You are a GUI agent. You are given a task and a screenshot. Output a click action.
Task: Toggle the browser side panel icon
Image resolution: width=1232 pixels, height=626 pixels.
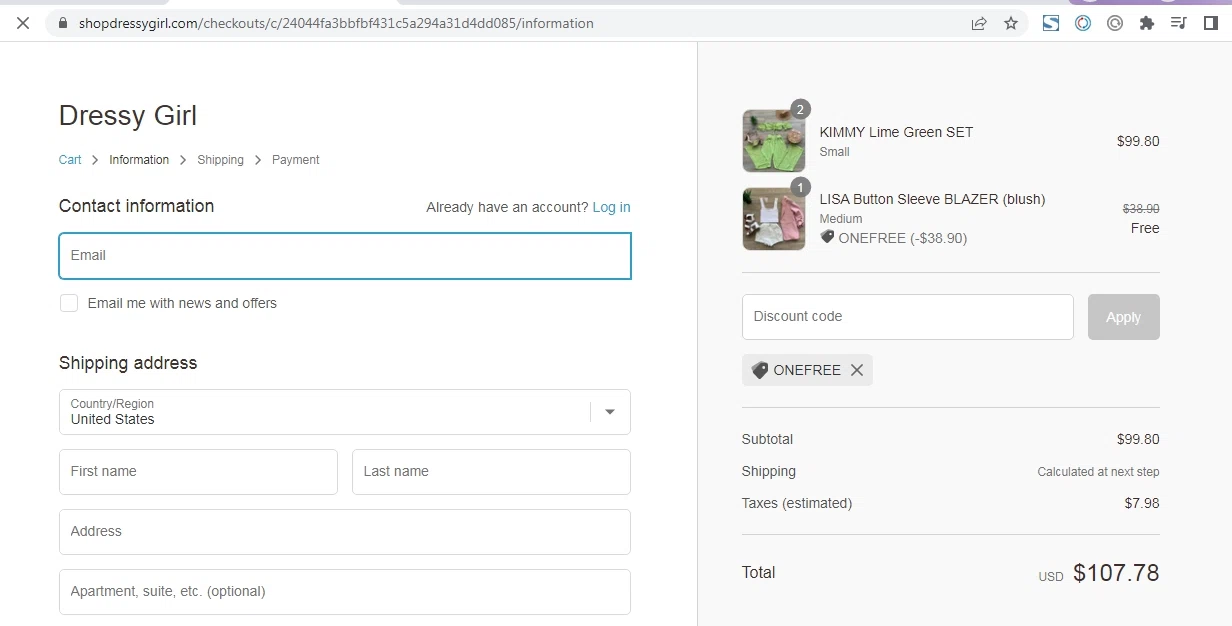[x=1211, y=23]
